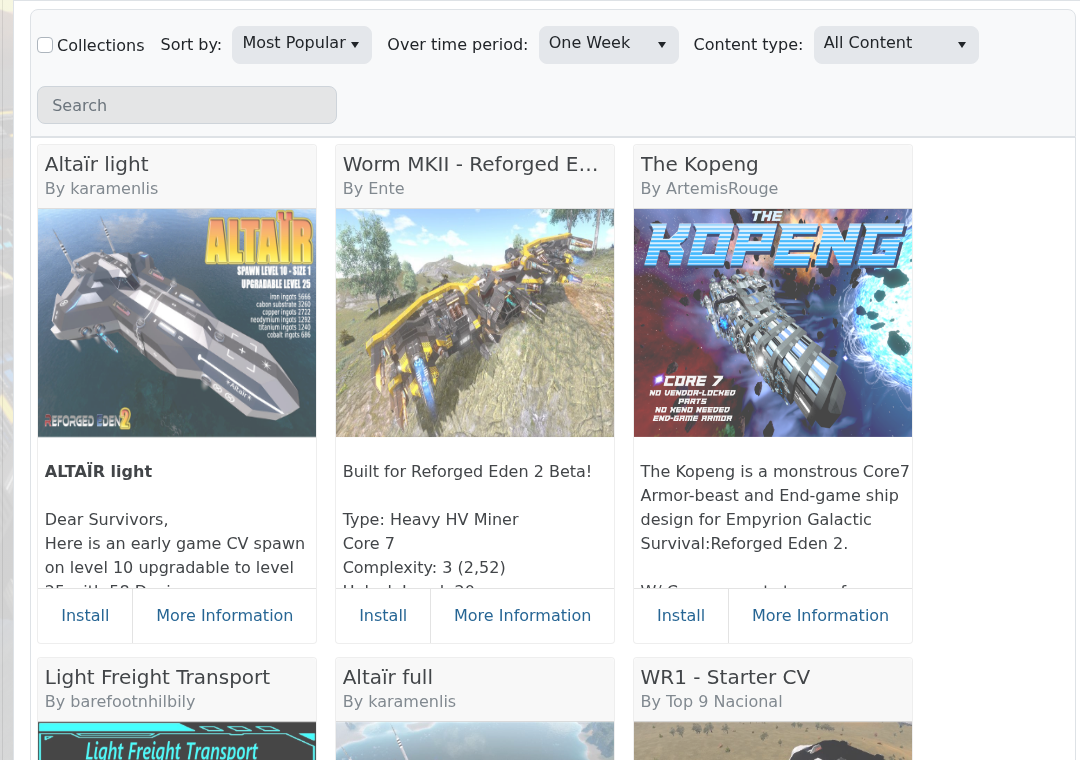Click the 'Light Freight Transport' card title

(157, 677)
